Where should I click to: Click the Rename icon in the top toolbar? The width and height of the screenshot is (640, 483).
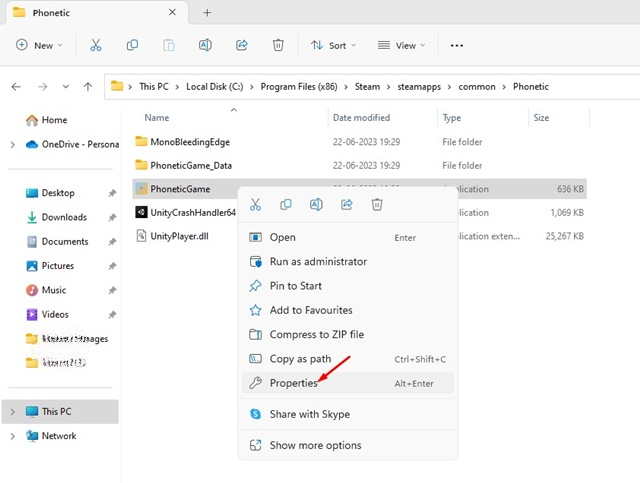tap(205, 45)
